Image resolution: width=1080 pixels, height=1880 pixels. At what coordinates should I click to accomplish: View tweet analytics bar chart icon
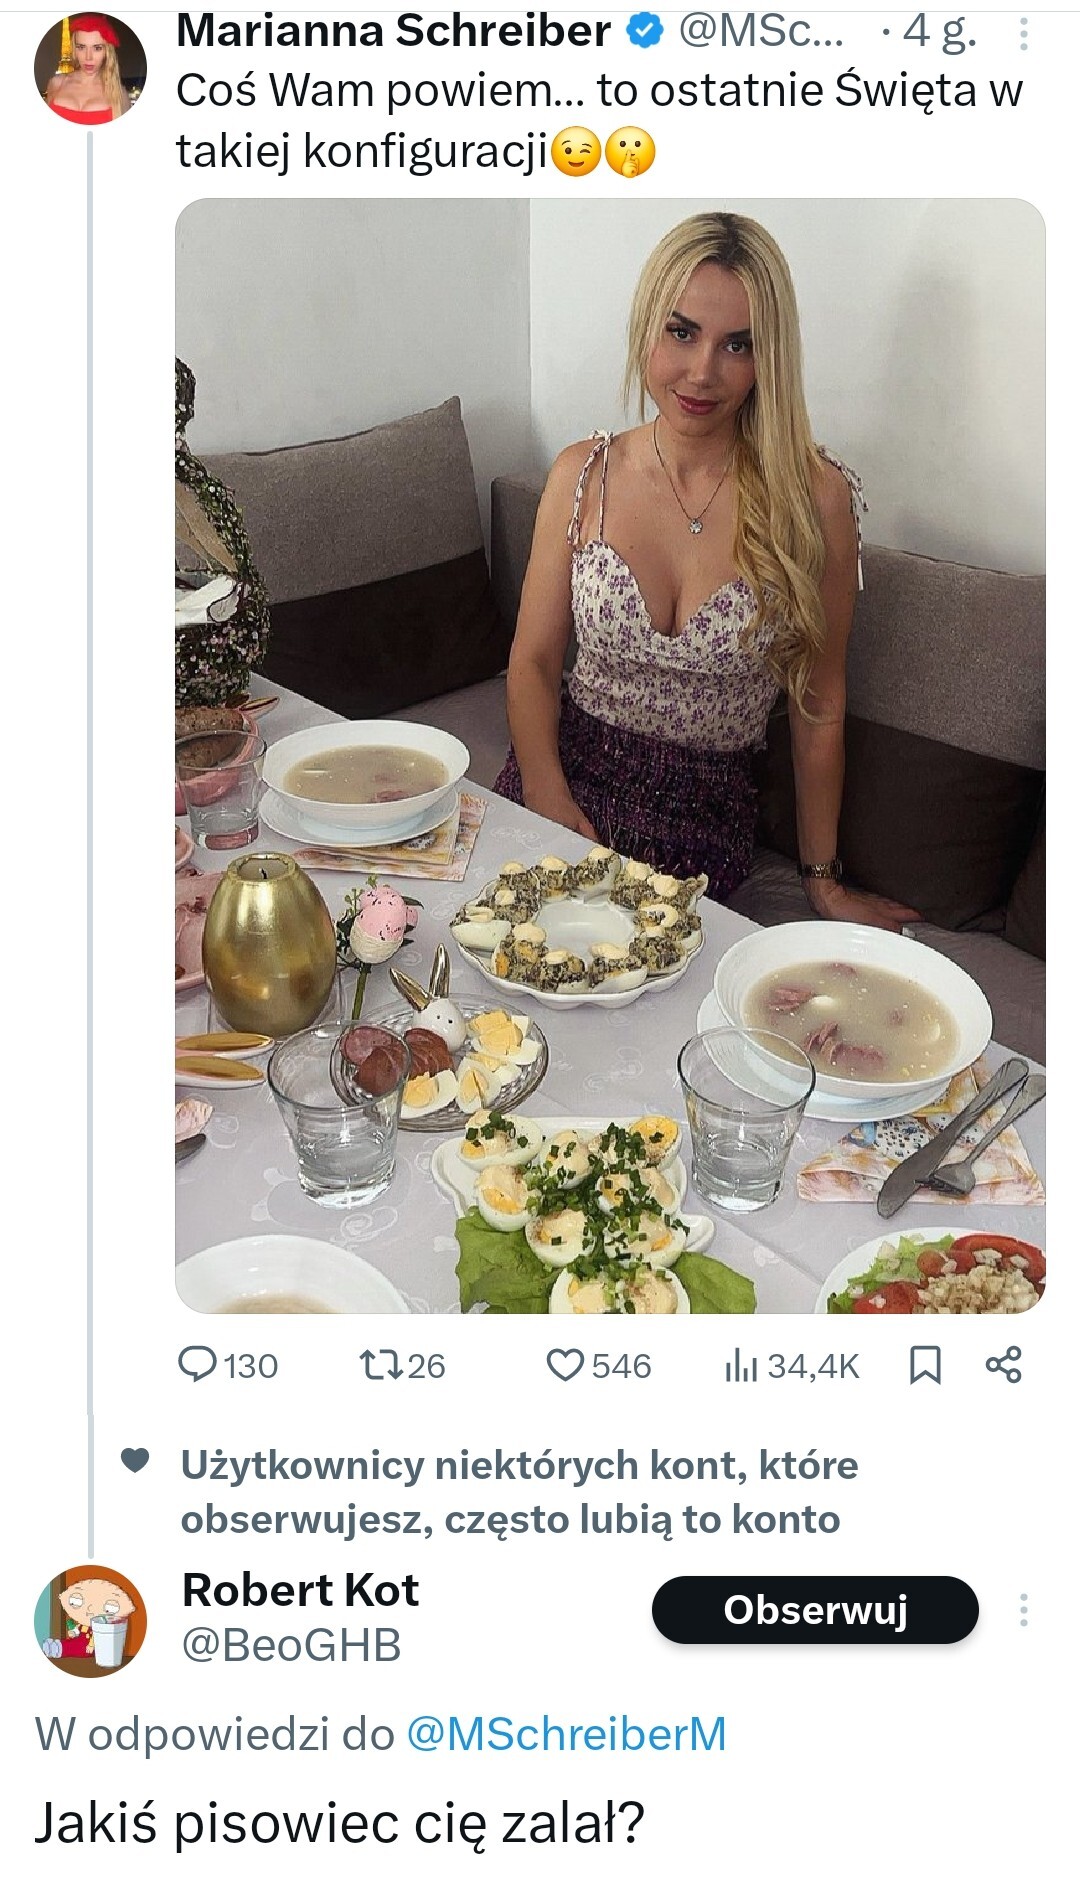coord(741,1365)
